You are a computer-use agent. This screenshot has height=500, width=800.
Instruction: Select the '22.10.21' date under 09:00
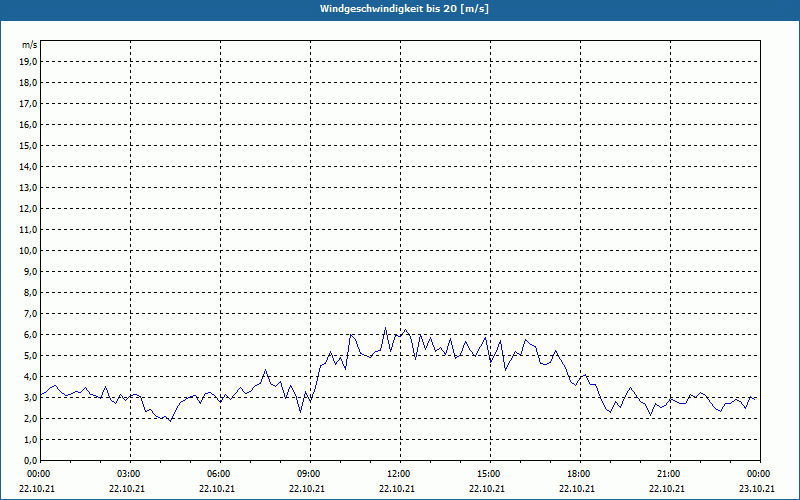(307, 489)
